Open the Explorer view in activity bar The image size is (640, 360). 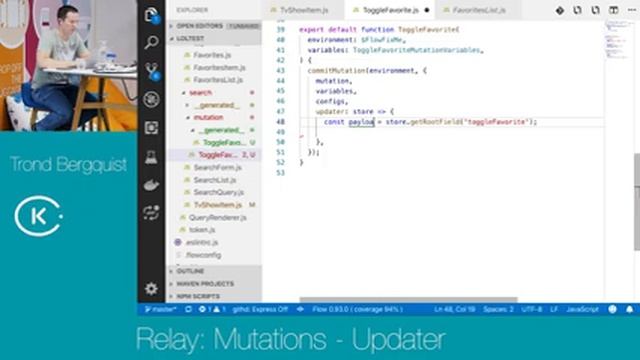(x=151, y=15)
